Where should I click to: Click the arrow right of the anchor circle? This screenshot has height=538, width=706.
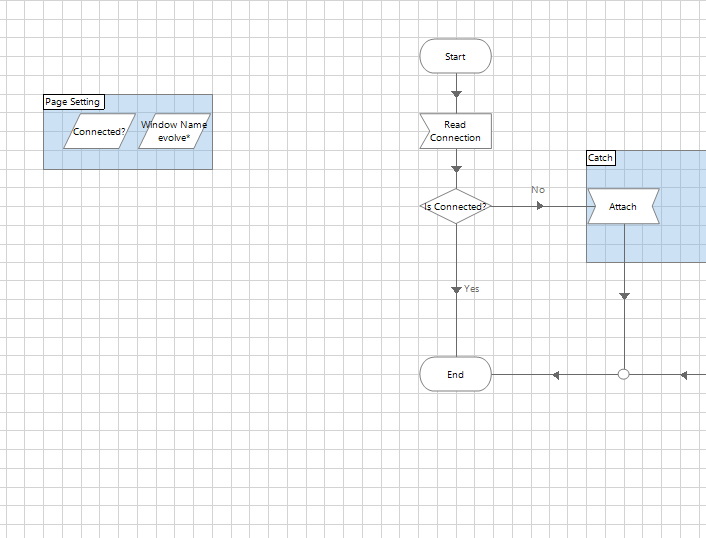point(683,375)
